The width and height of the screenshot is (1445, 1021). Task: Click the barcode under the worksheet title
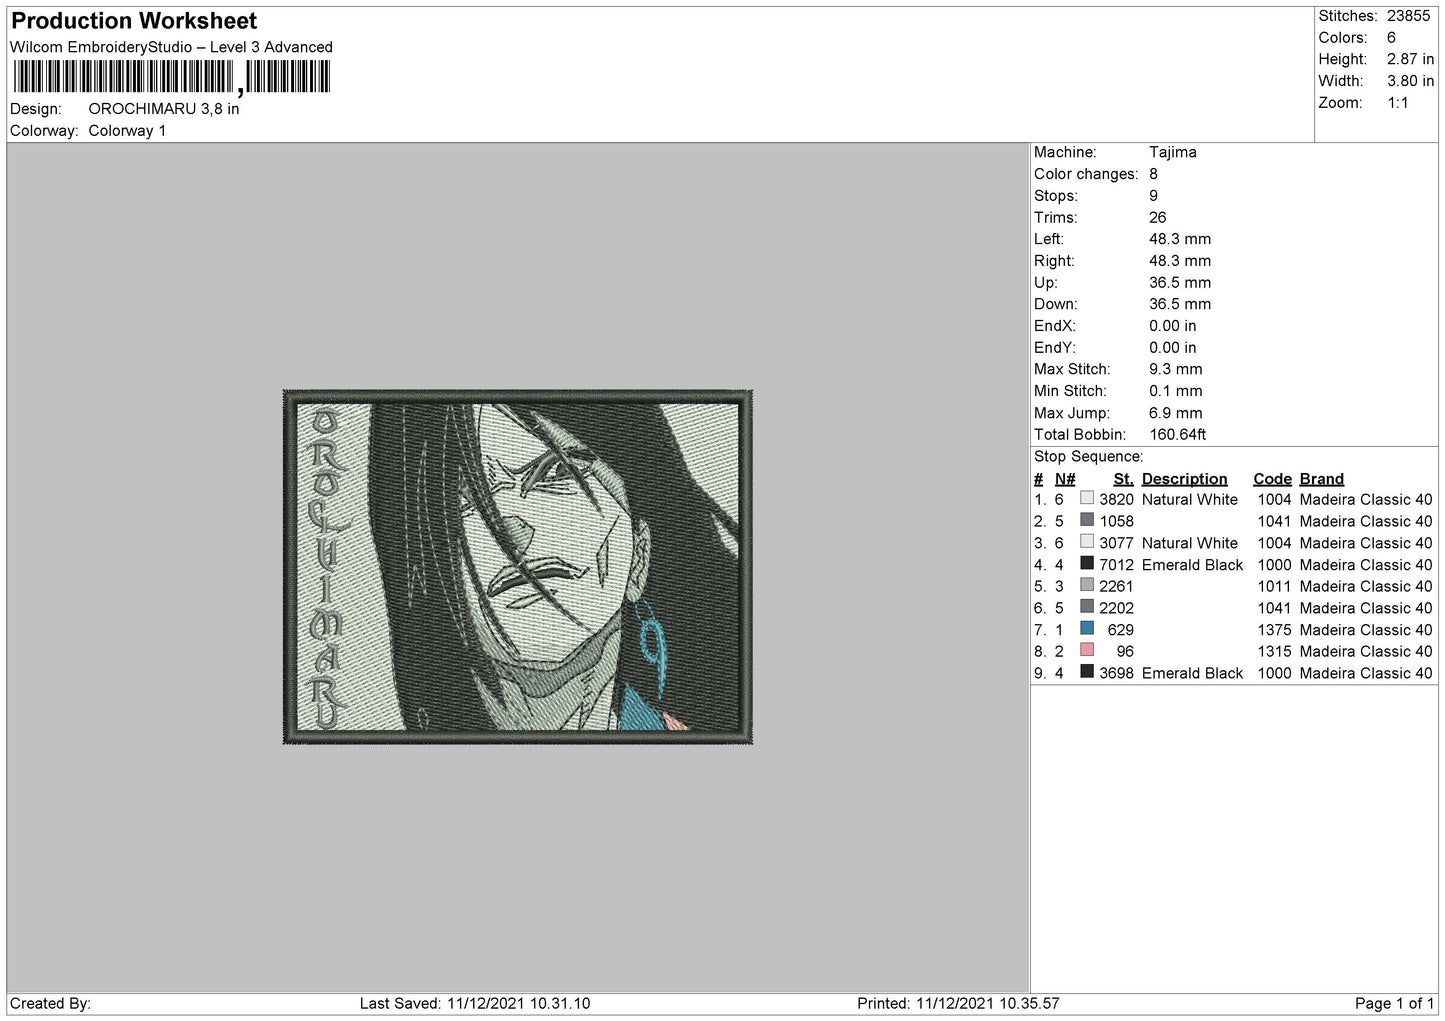171,77
